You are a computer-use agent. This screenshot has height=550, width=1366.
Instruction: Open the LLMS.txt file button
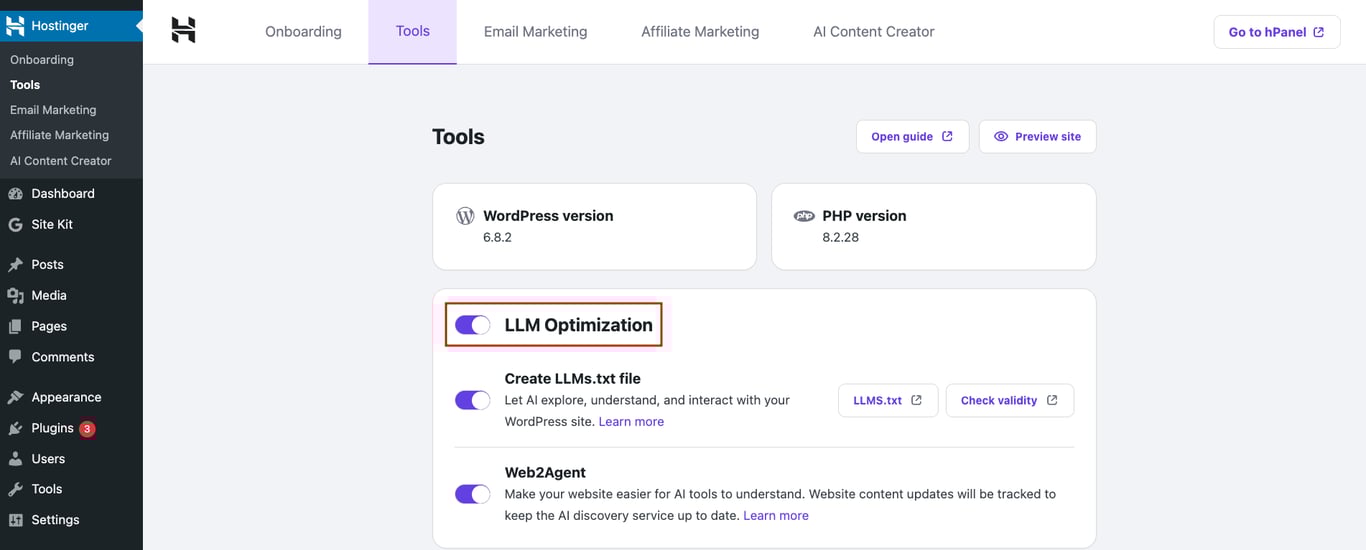(888, 400)
